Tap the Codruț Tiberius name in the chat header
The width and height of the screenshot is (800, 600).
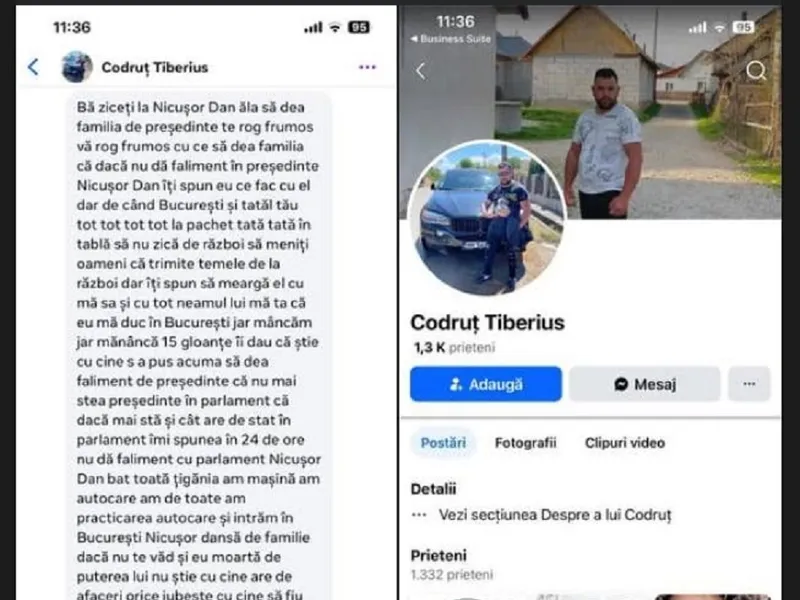[x=155, y=67]
